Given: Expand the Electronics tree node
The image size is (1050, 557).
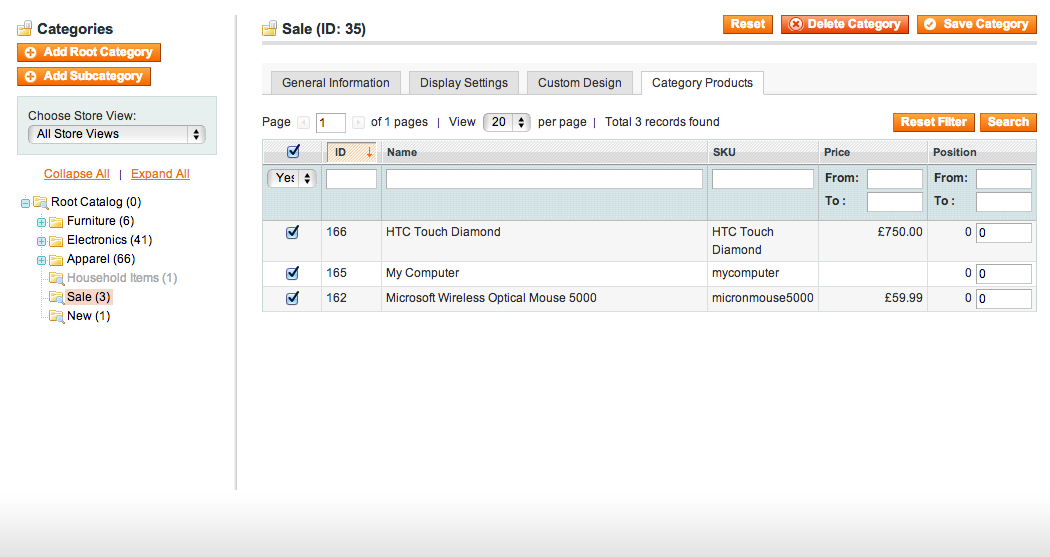Looking at the screenshot, I should pyautogui.click(x=42, y=241).
